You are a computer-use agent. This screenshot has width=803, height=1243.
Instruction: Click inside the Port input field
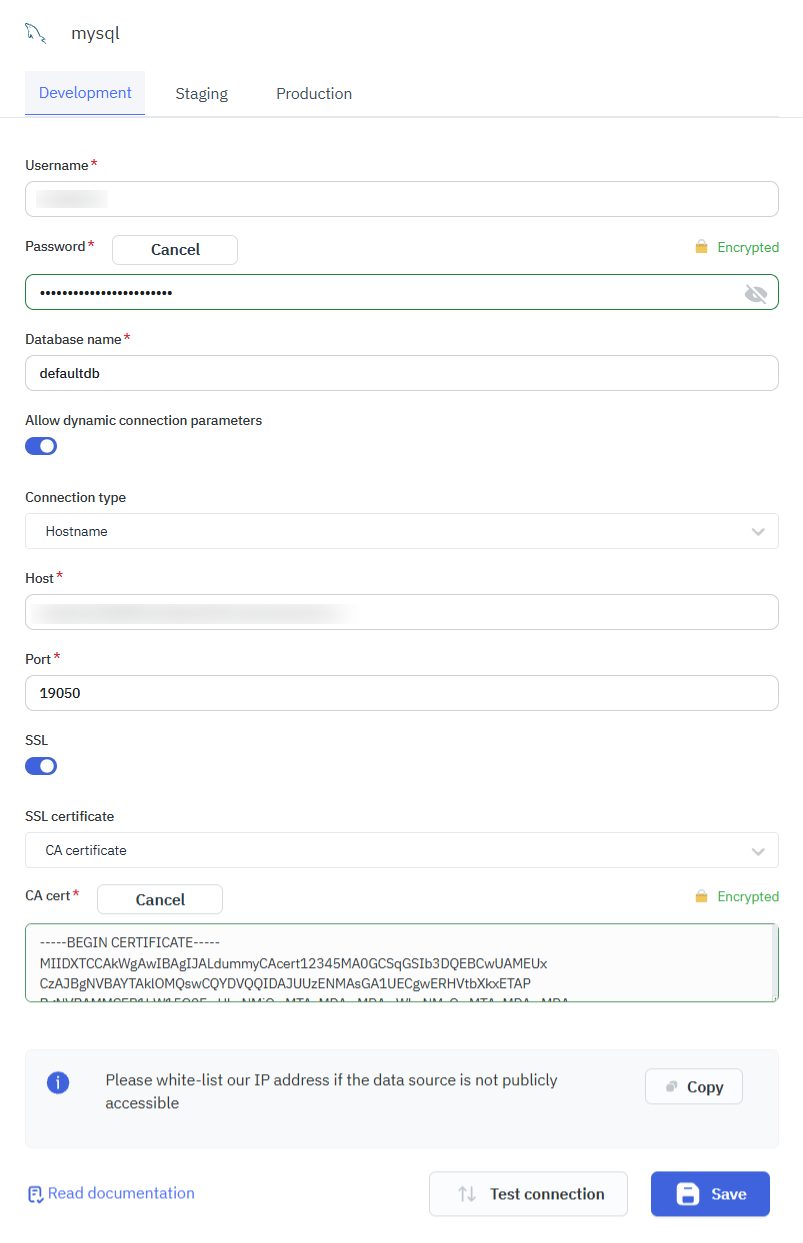point(400,692)
